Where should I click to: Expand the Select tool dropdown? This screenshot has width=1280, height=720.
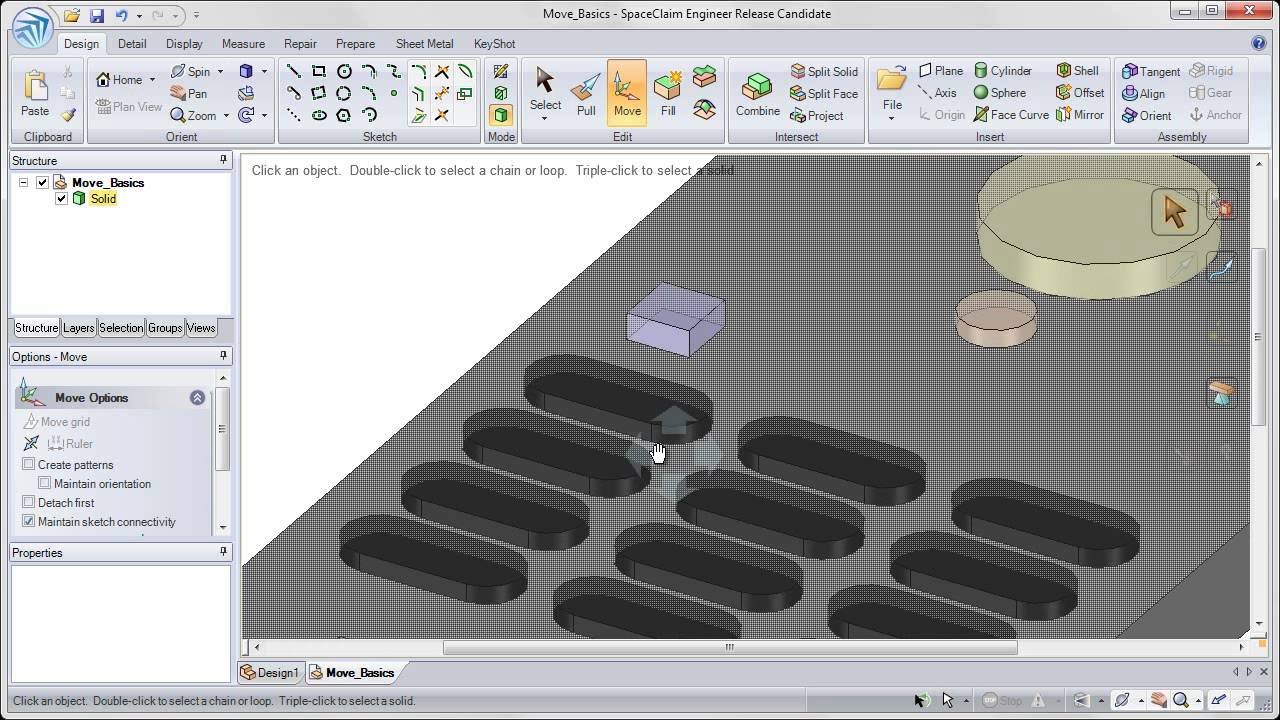pos(545,119)
